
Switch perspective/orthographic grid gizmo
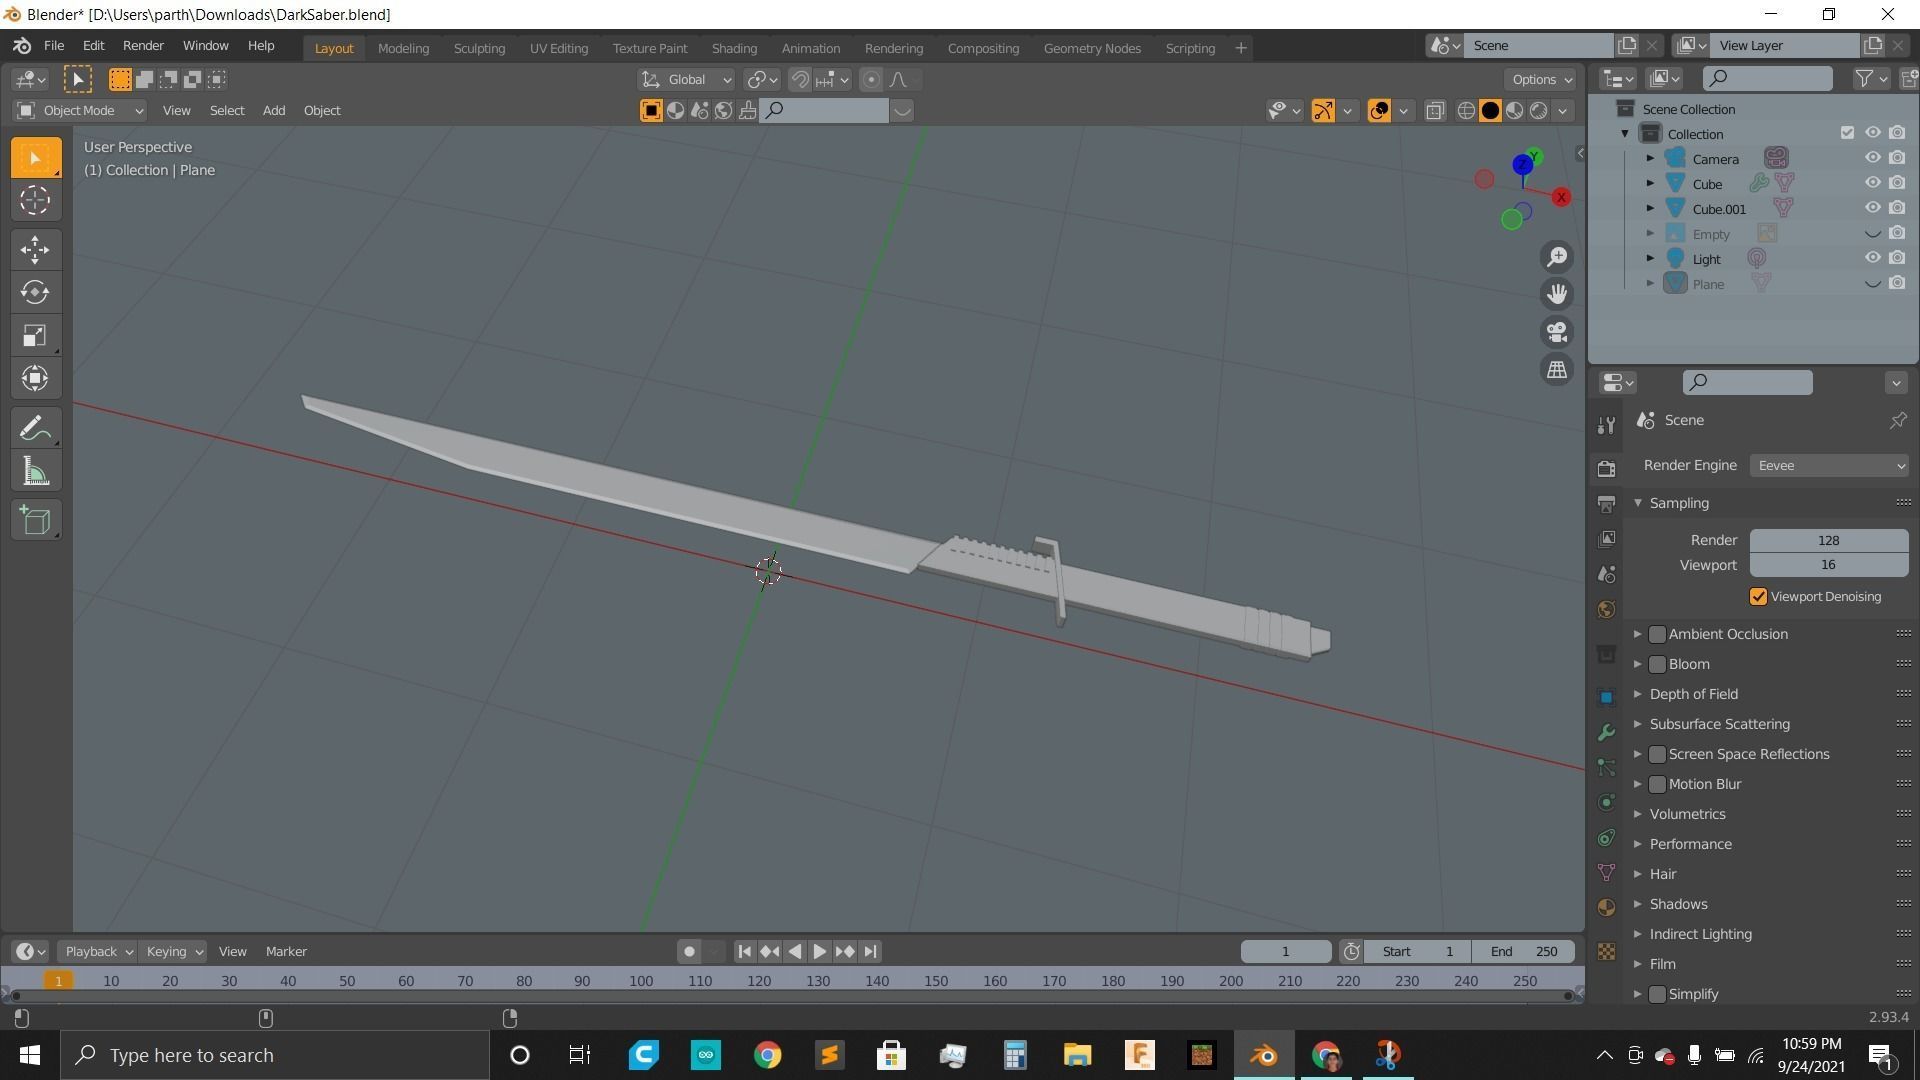(1557, 370)
